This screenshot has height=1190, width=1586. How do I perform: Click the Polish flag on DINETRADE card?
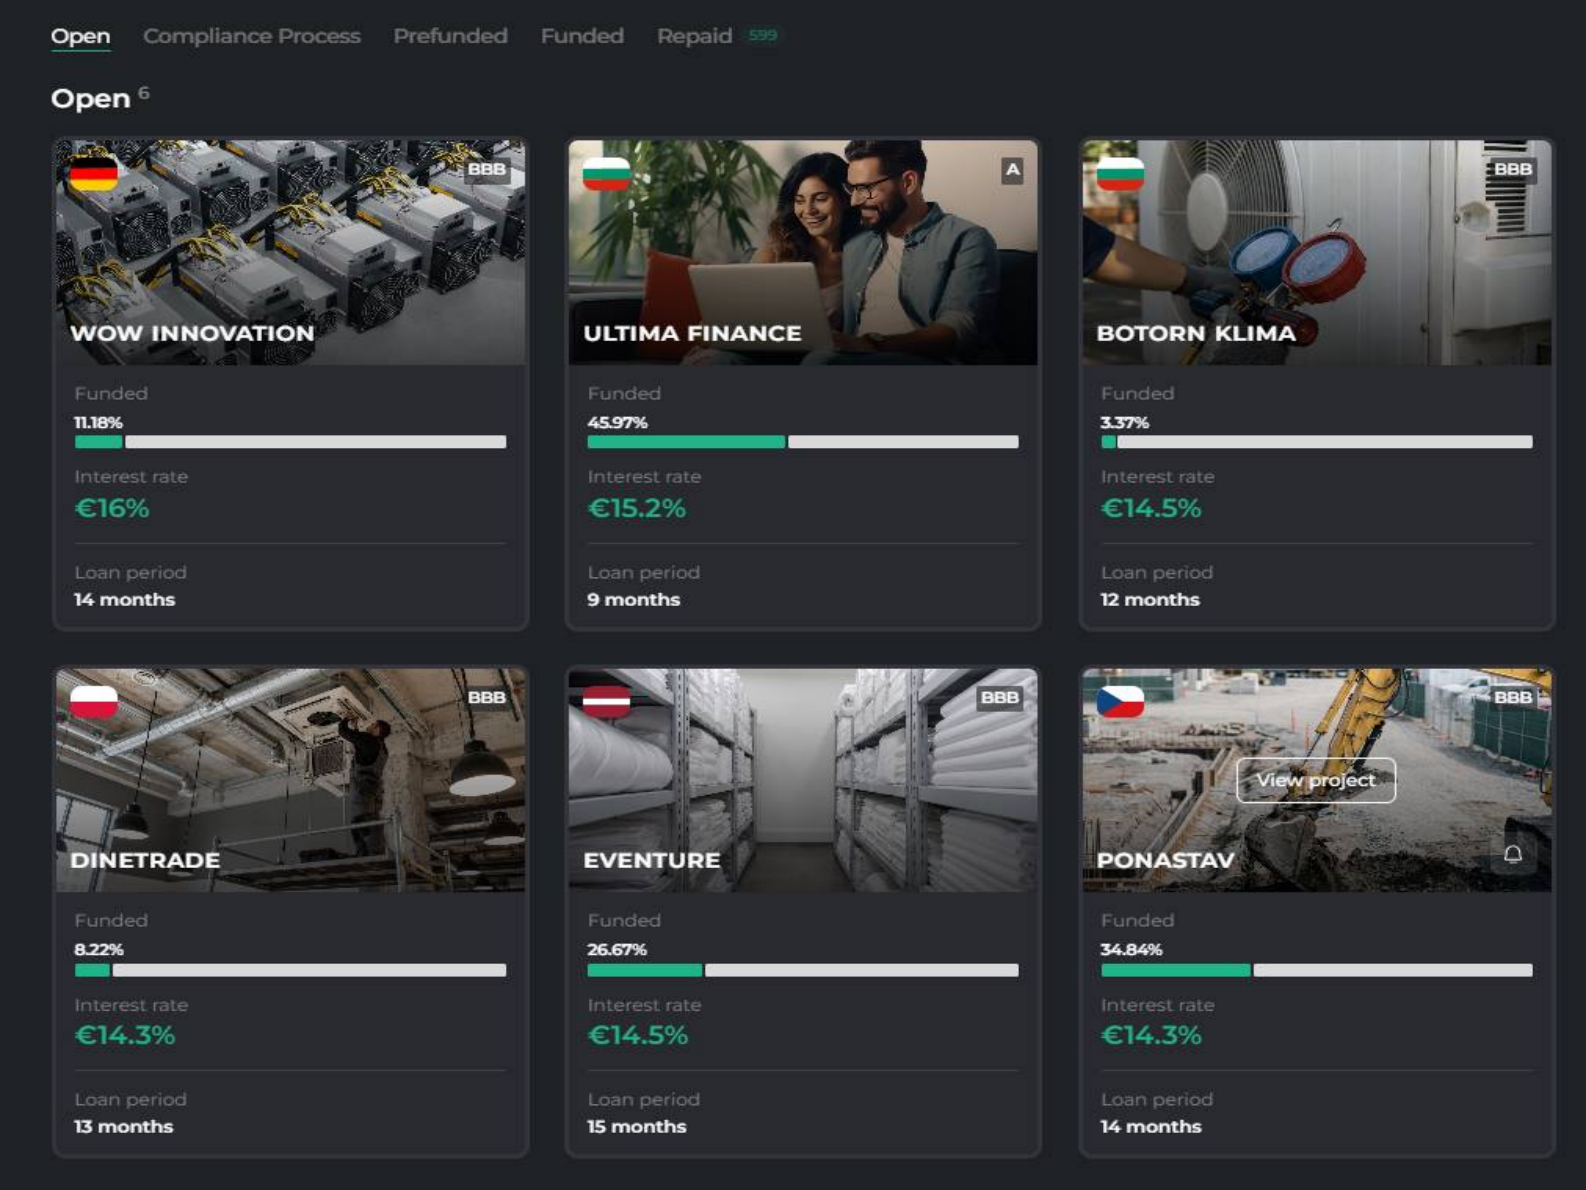[x=94, y=702]
